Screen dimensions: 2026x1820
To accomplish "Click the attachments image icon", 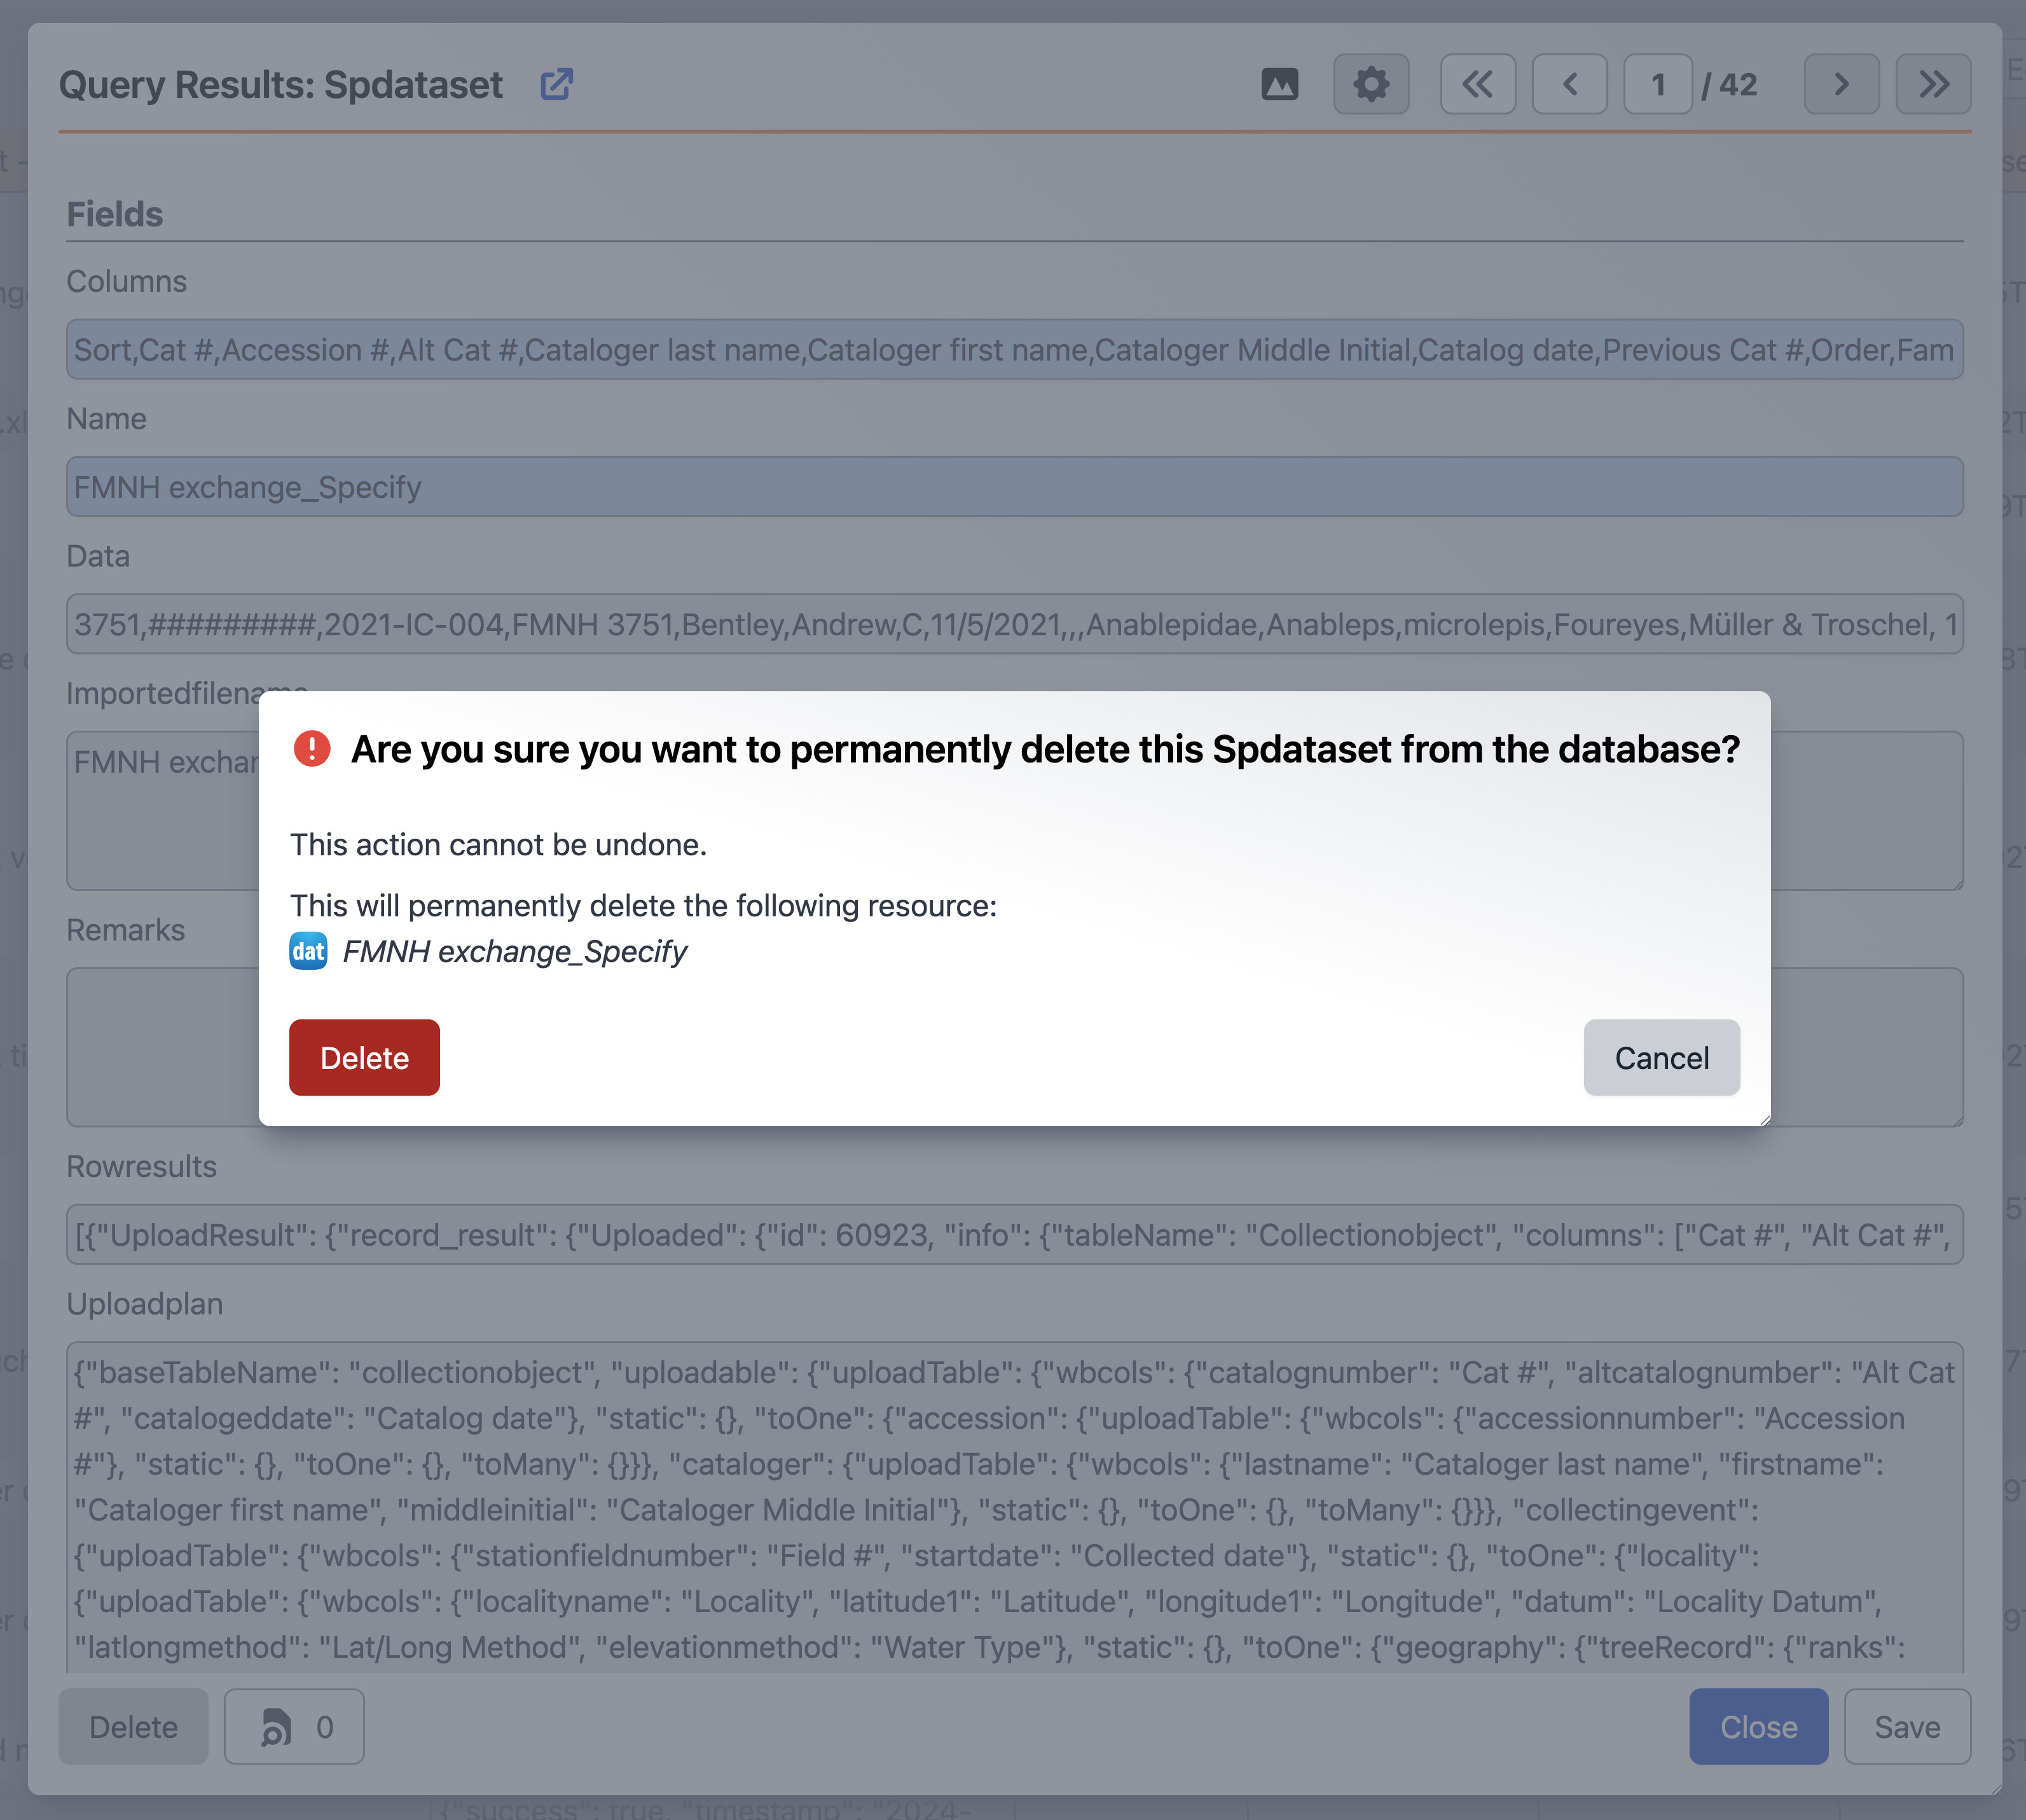I will (x=1279, y=85).
